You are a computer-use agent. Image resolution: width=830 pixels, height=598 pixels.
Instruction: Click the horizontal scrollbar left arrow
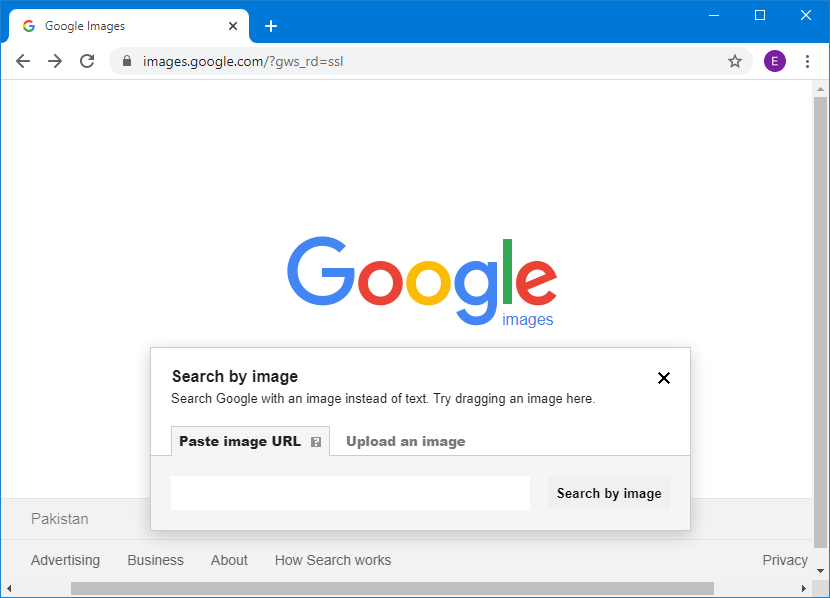9,588
